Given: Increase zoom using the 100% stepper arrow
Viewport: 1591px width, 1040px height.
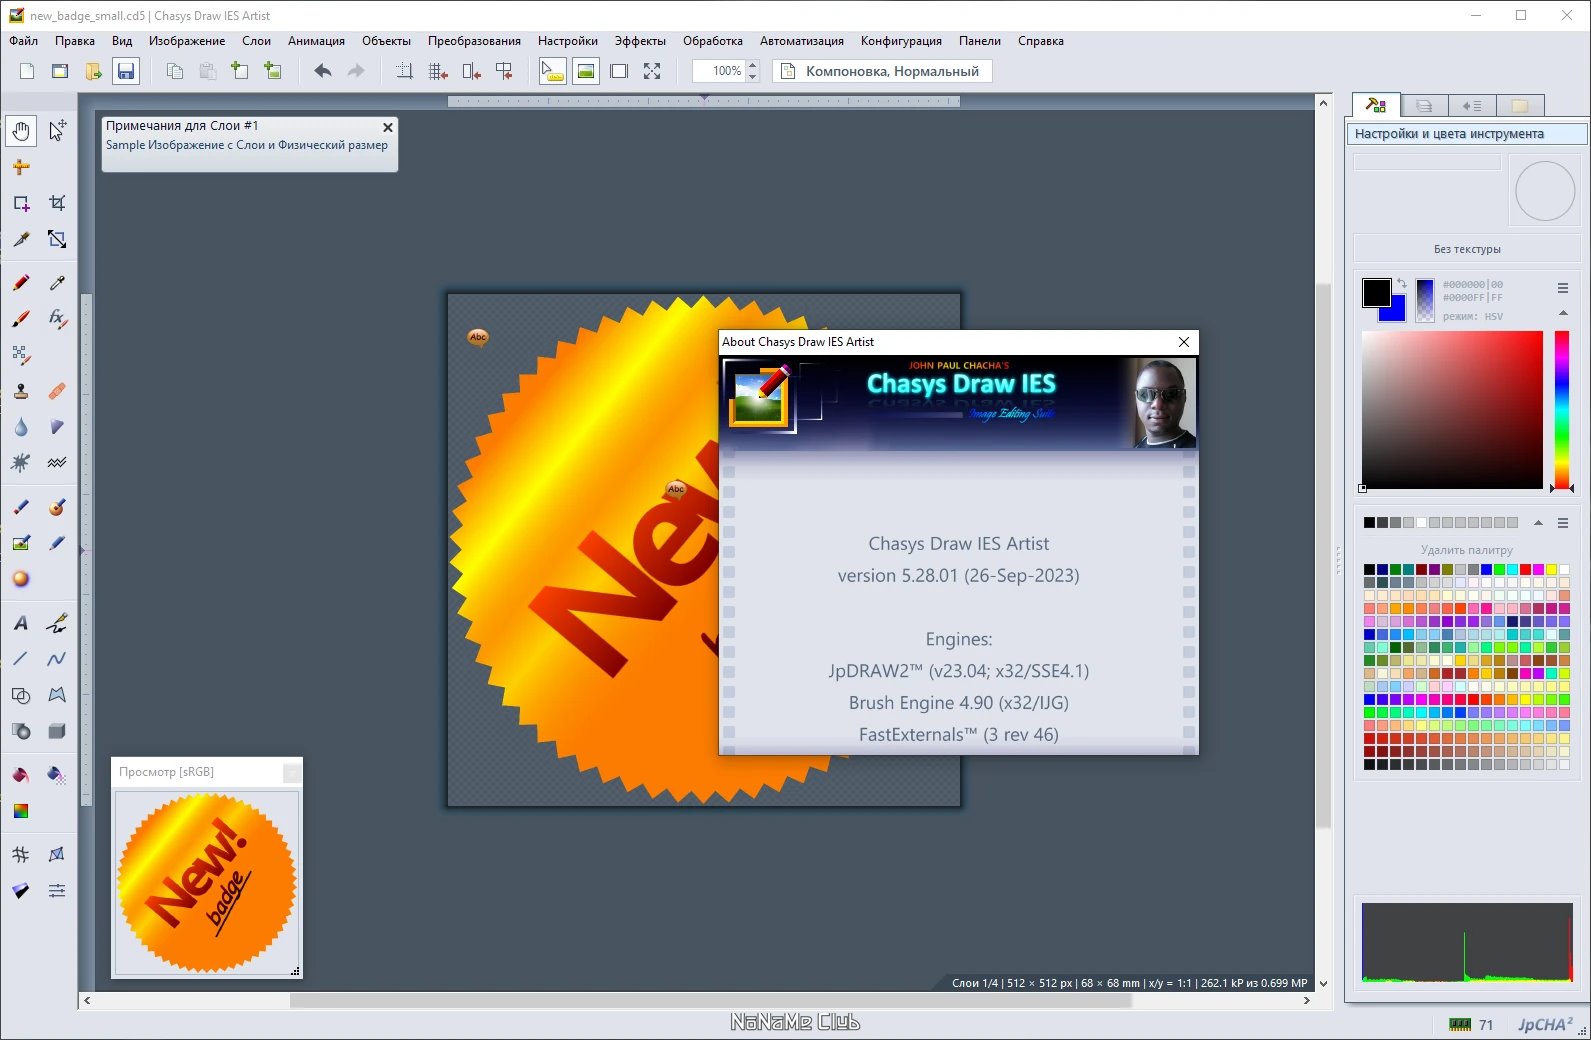Looking at the screenshot, I should coord(753,65).
